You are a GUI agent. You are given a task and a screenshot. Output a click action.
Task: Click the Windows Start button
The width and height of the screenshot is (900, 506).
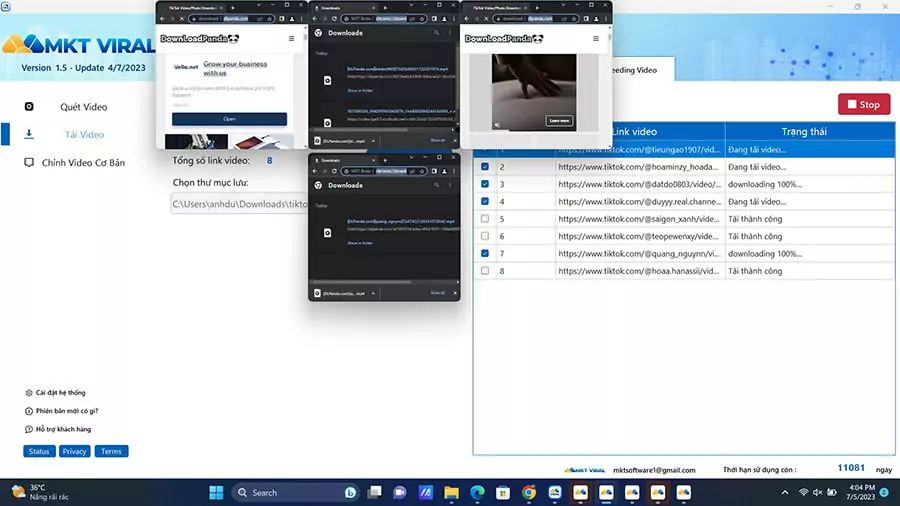point(216,492)
